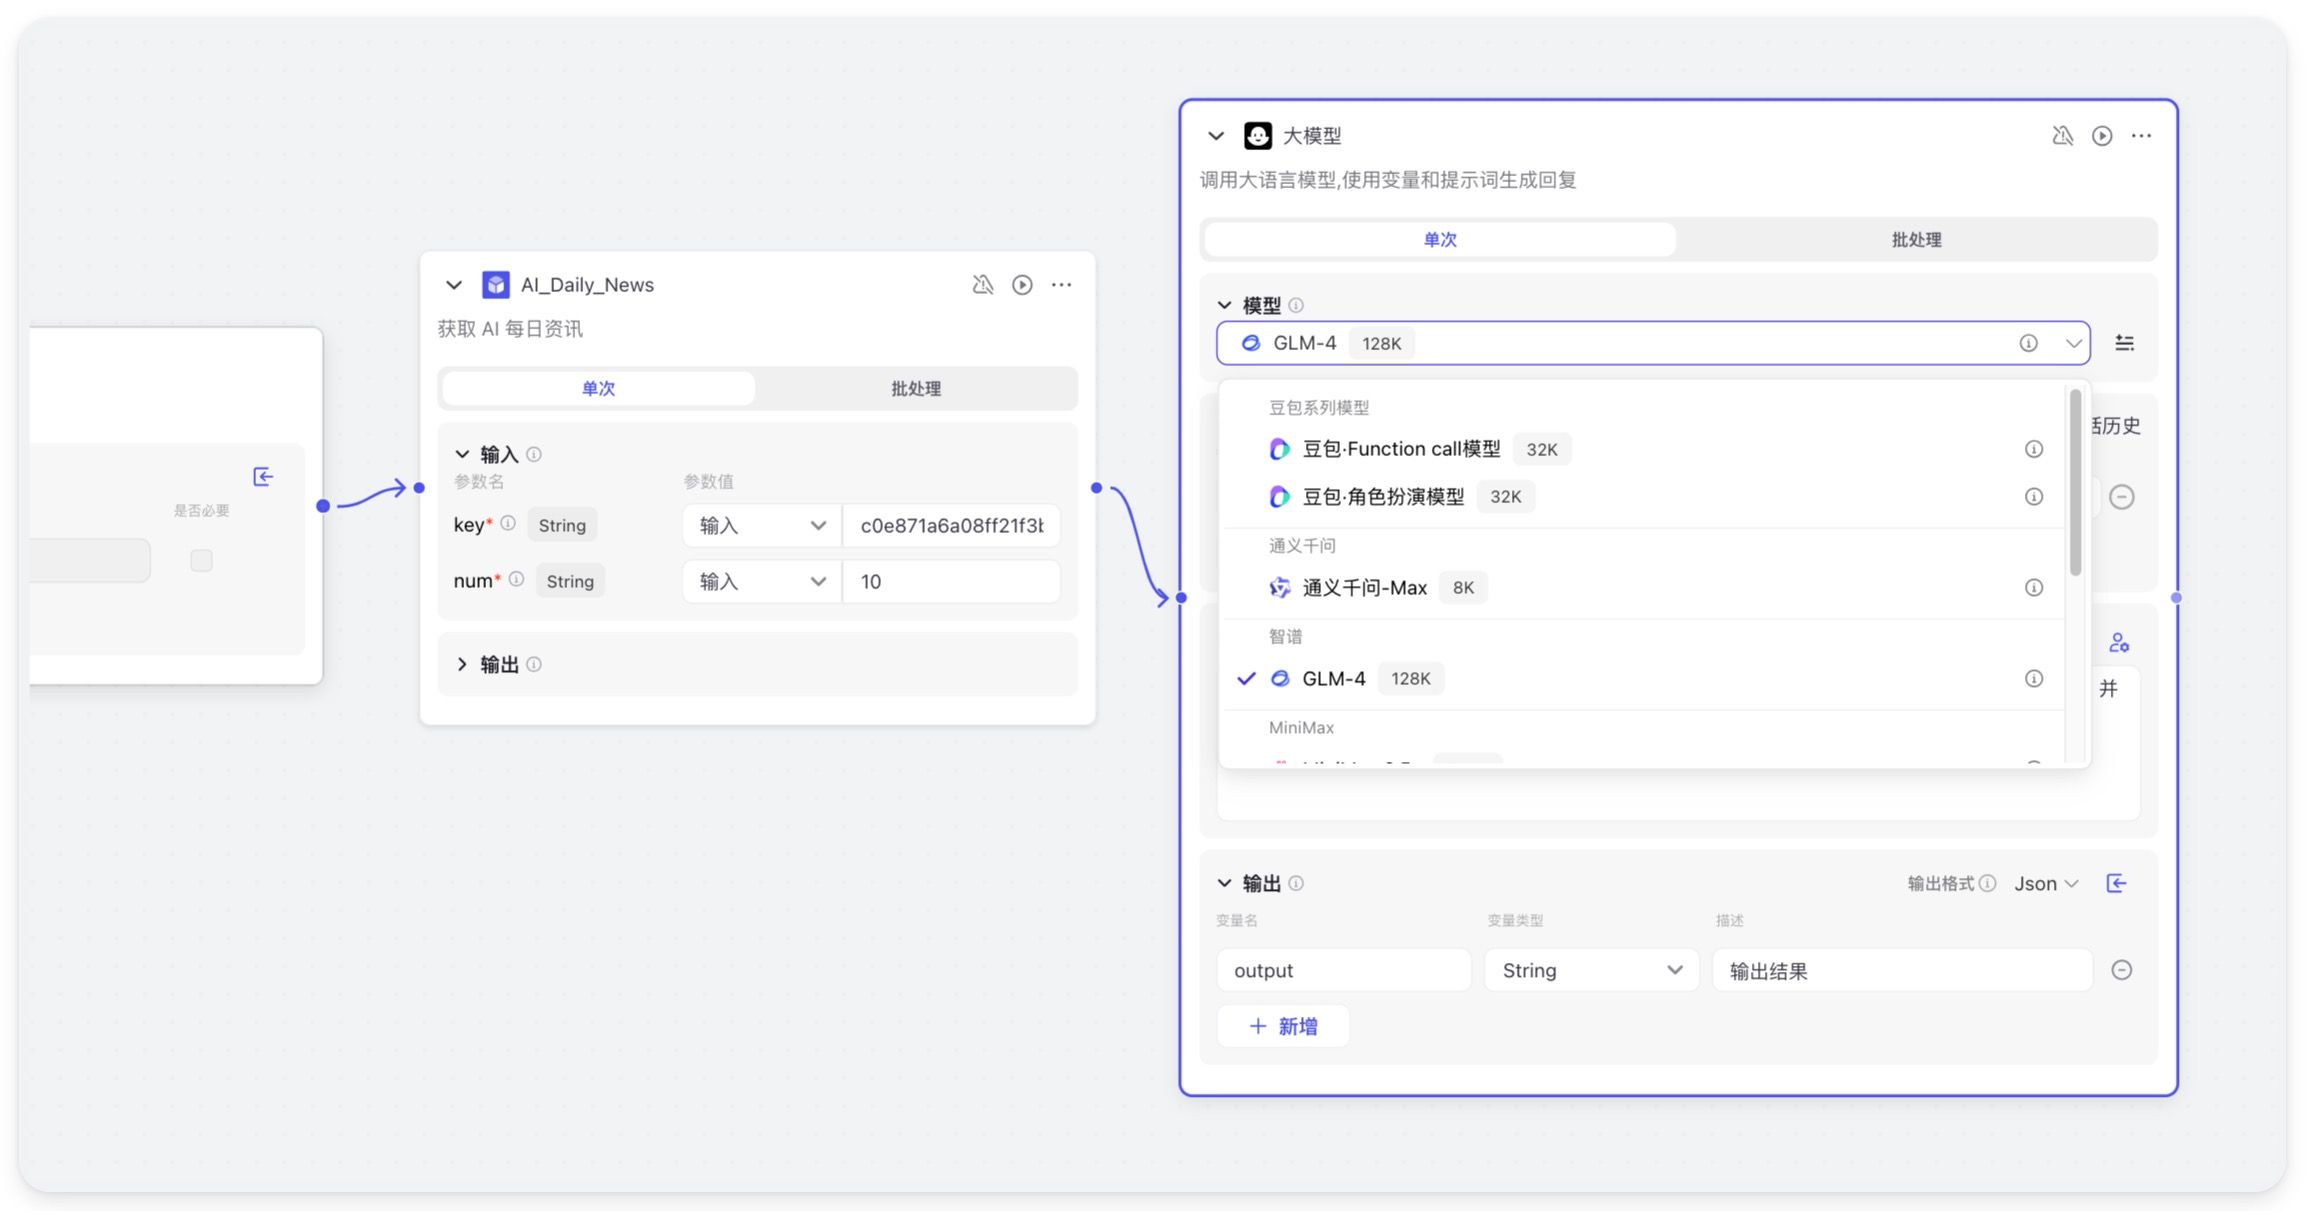2307x1211 pixels.
Task: Open model parameter settings icon beside GLM-4
Action: pyautogui.click(x=2124, y=343)
